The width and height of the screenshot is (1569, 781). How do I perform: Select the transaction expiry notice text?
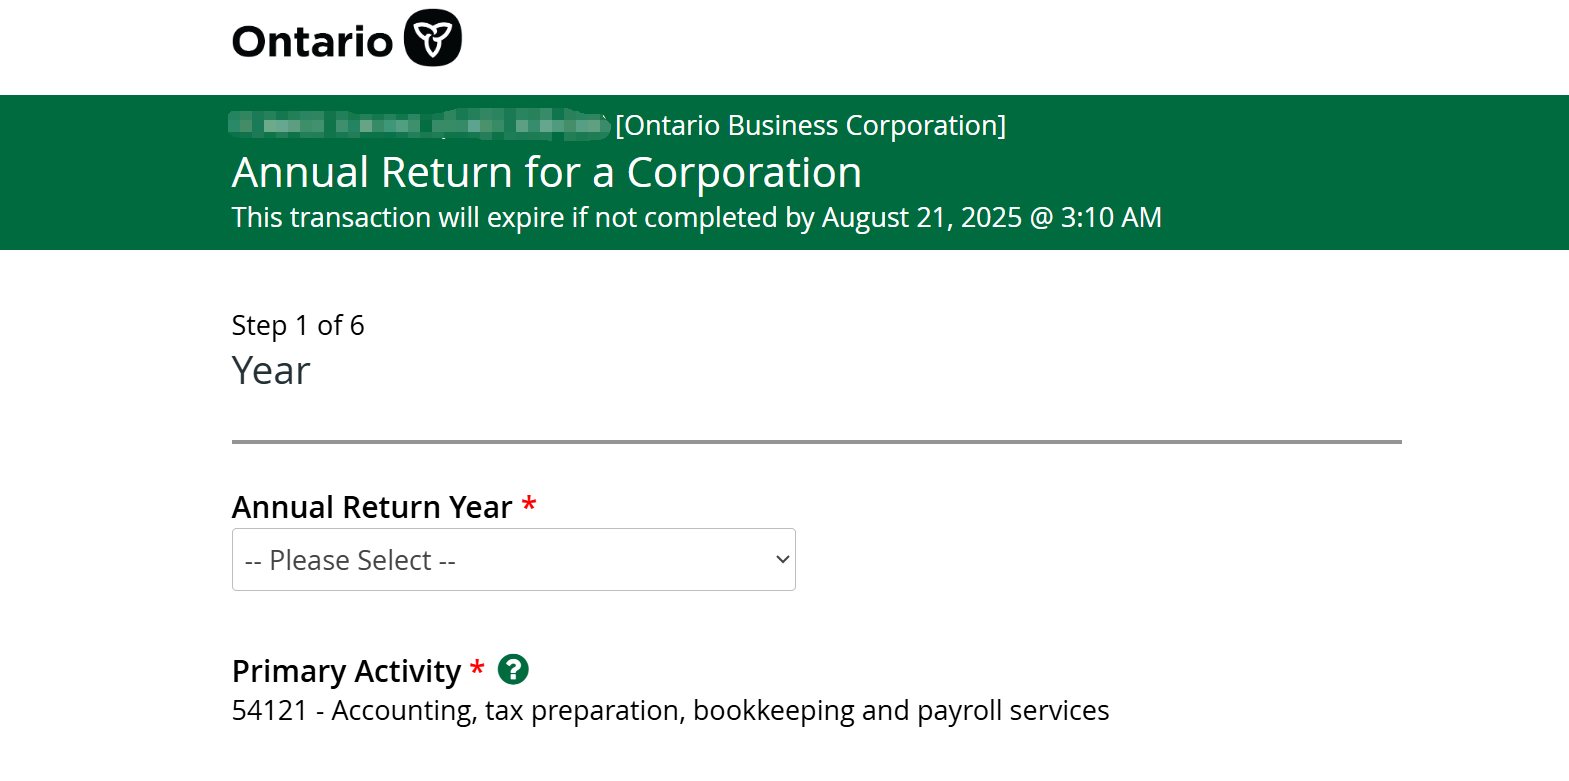click(x=696, y=216)
